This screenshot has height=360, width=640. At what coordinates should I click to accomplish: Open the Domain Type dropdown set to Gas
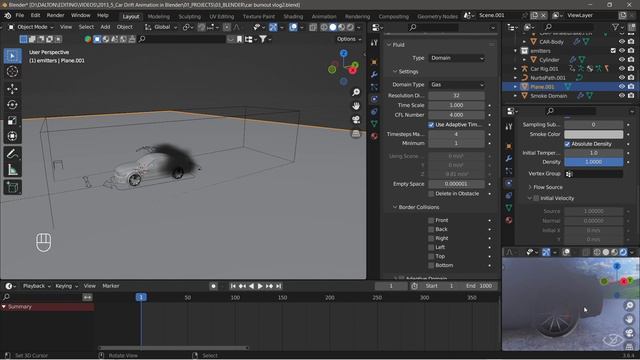[x=456, y=84]
